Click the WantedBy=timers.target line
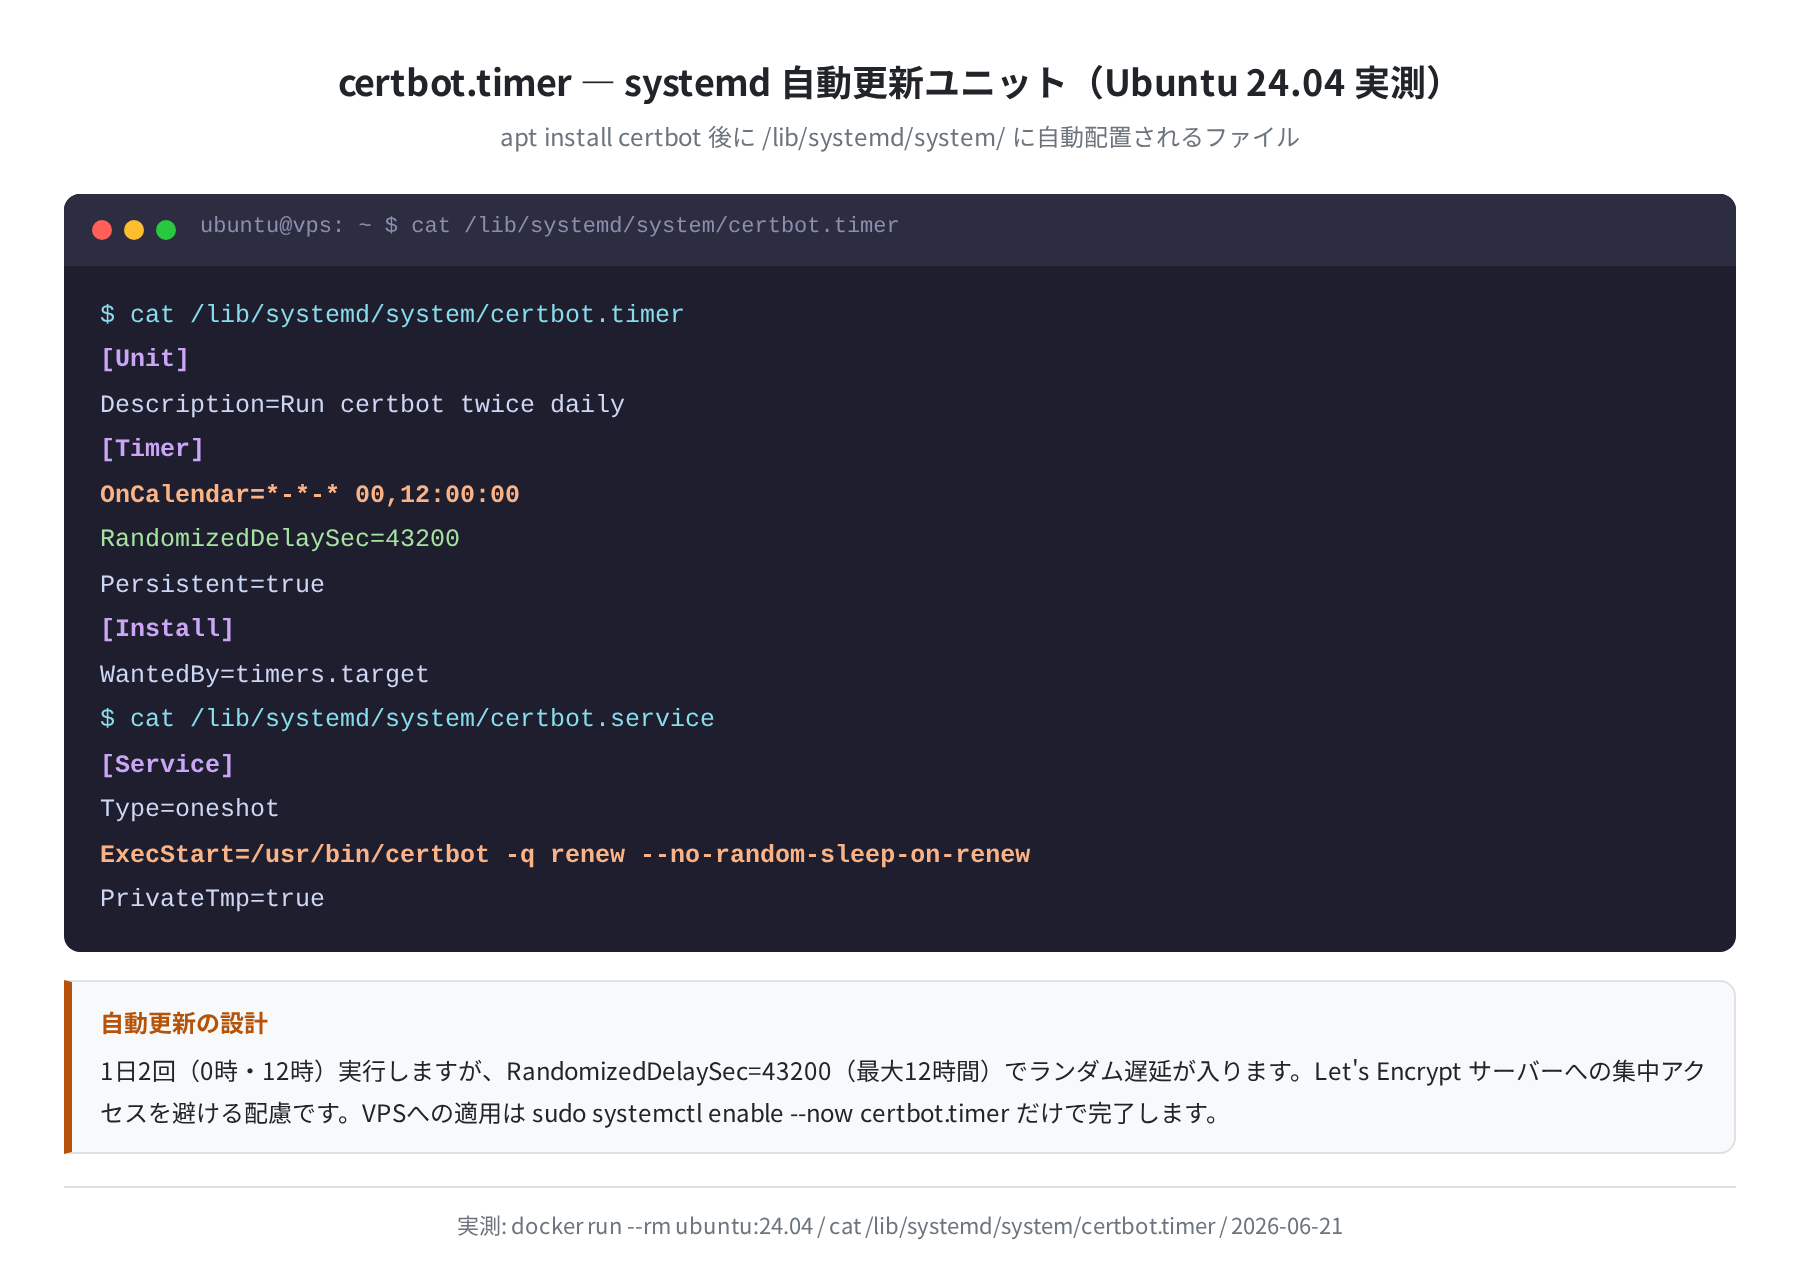 [x=265, y=674]
